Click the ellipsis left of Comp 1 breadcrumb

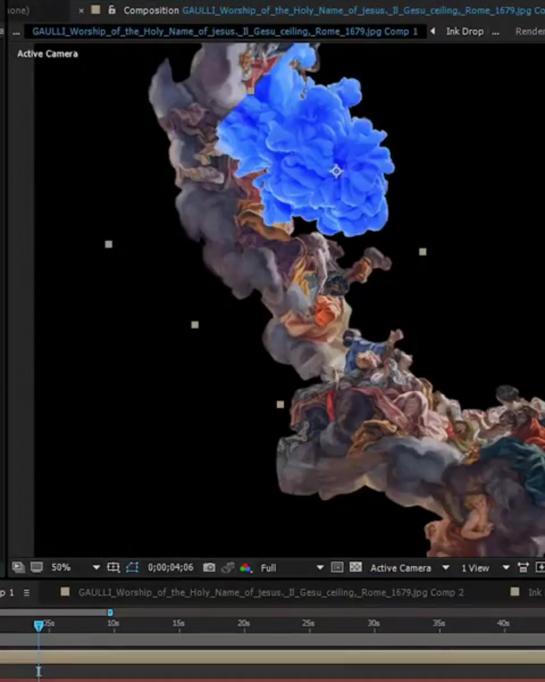16,33
